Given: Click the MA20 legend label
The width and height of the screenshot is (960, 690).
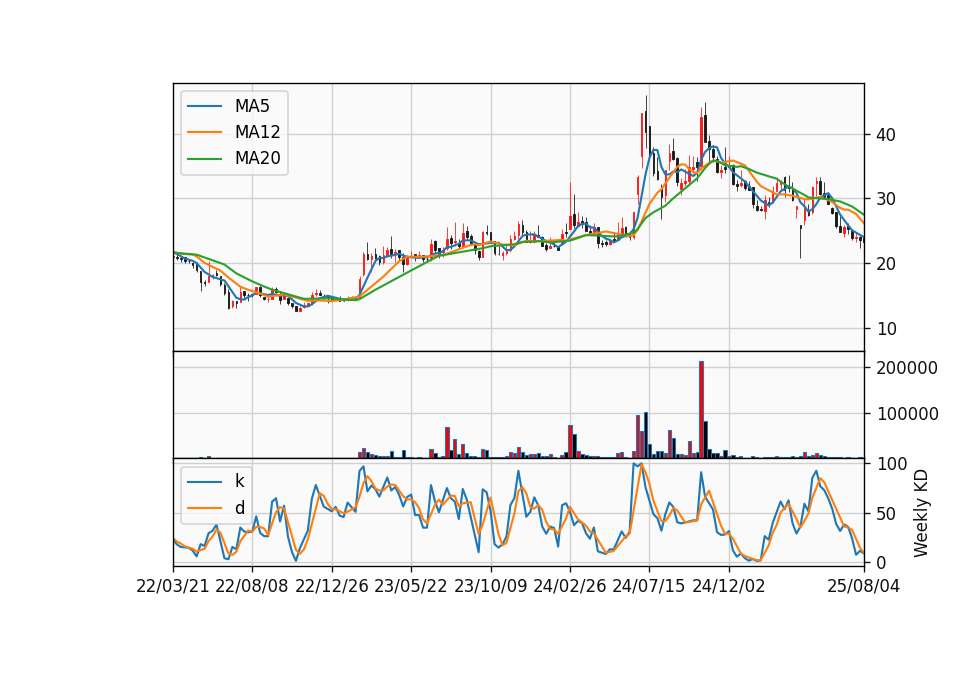Looking at the screenshot, I should (257, 158).
